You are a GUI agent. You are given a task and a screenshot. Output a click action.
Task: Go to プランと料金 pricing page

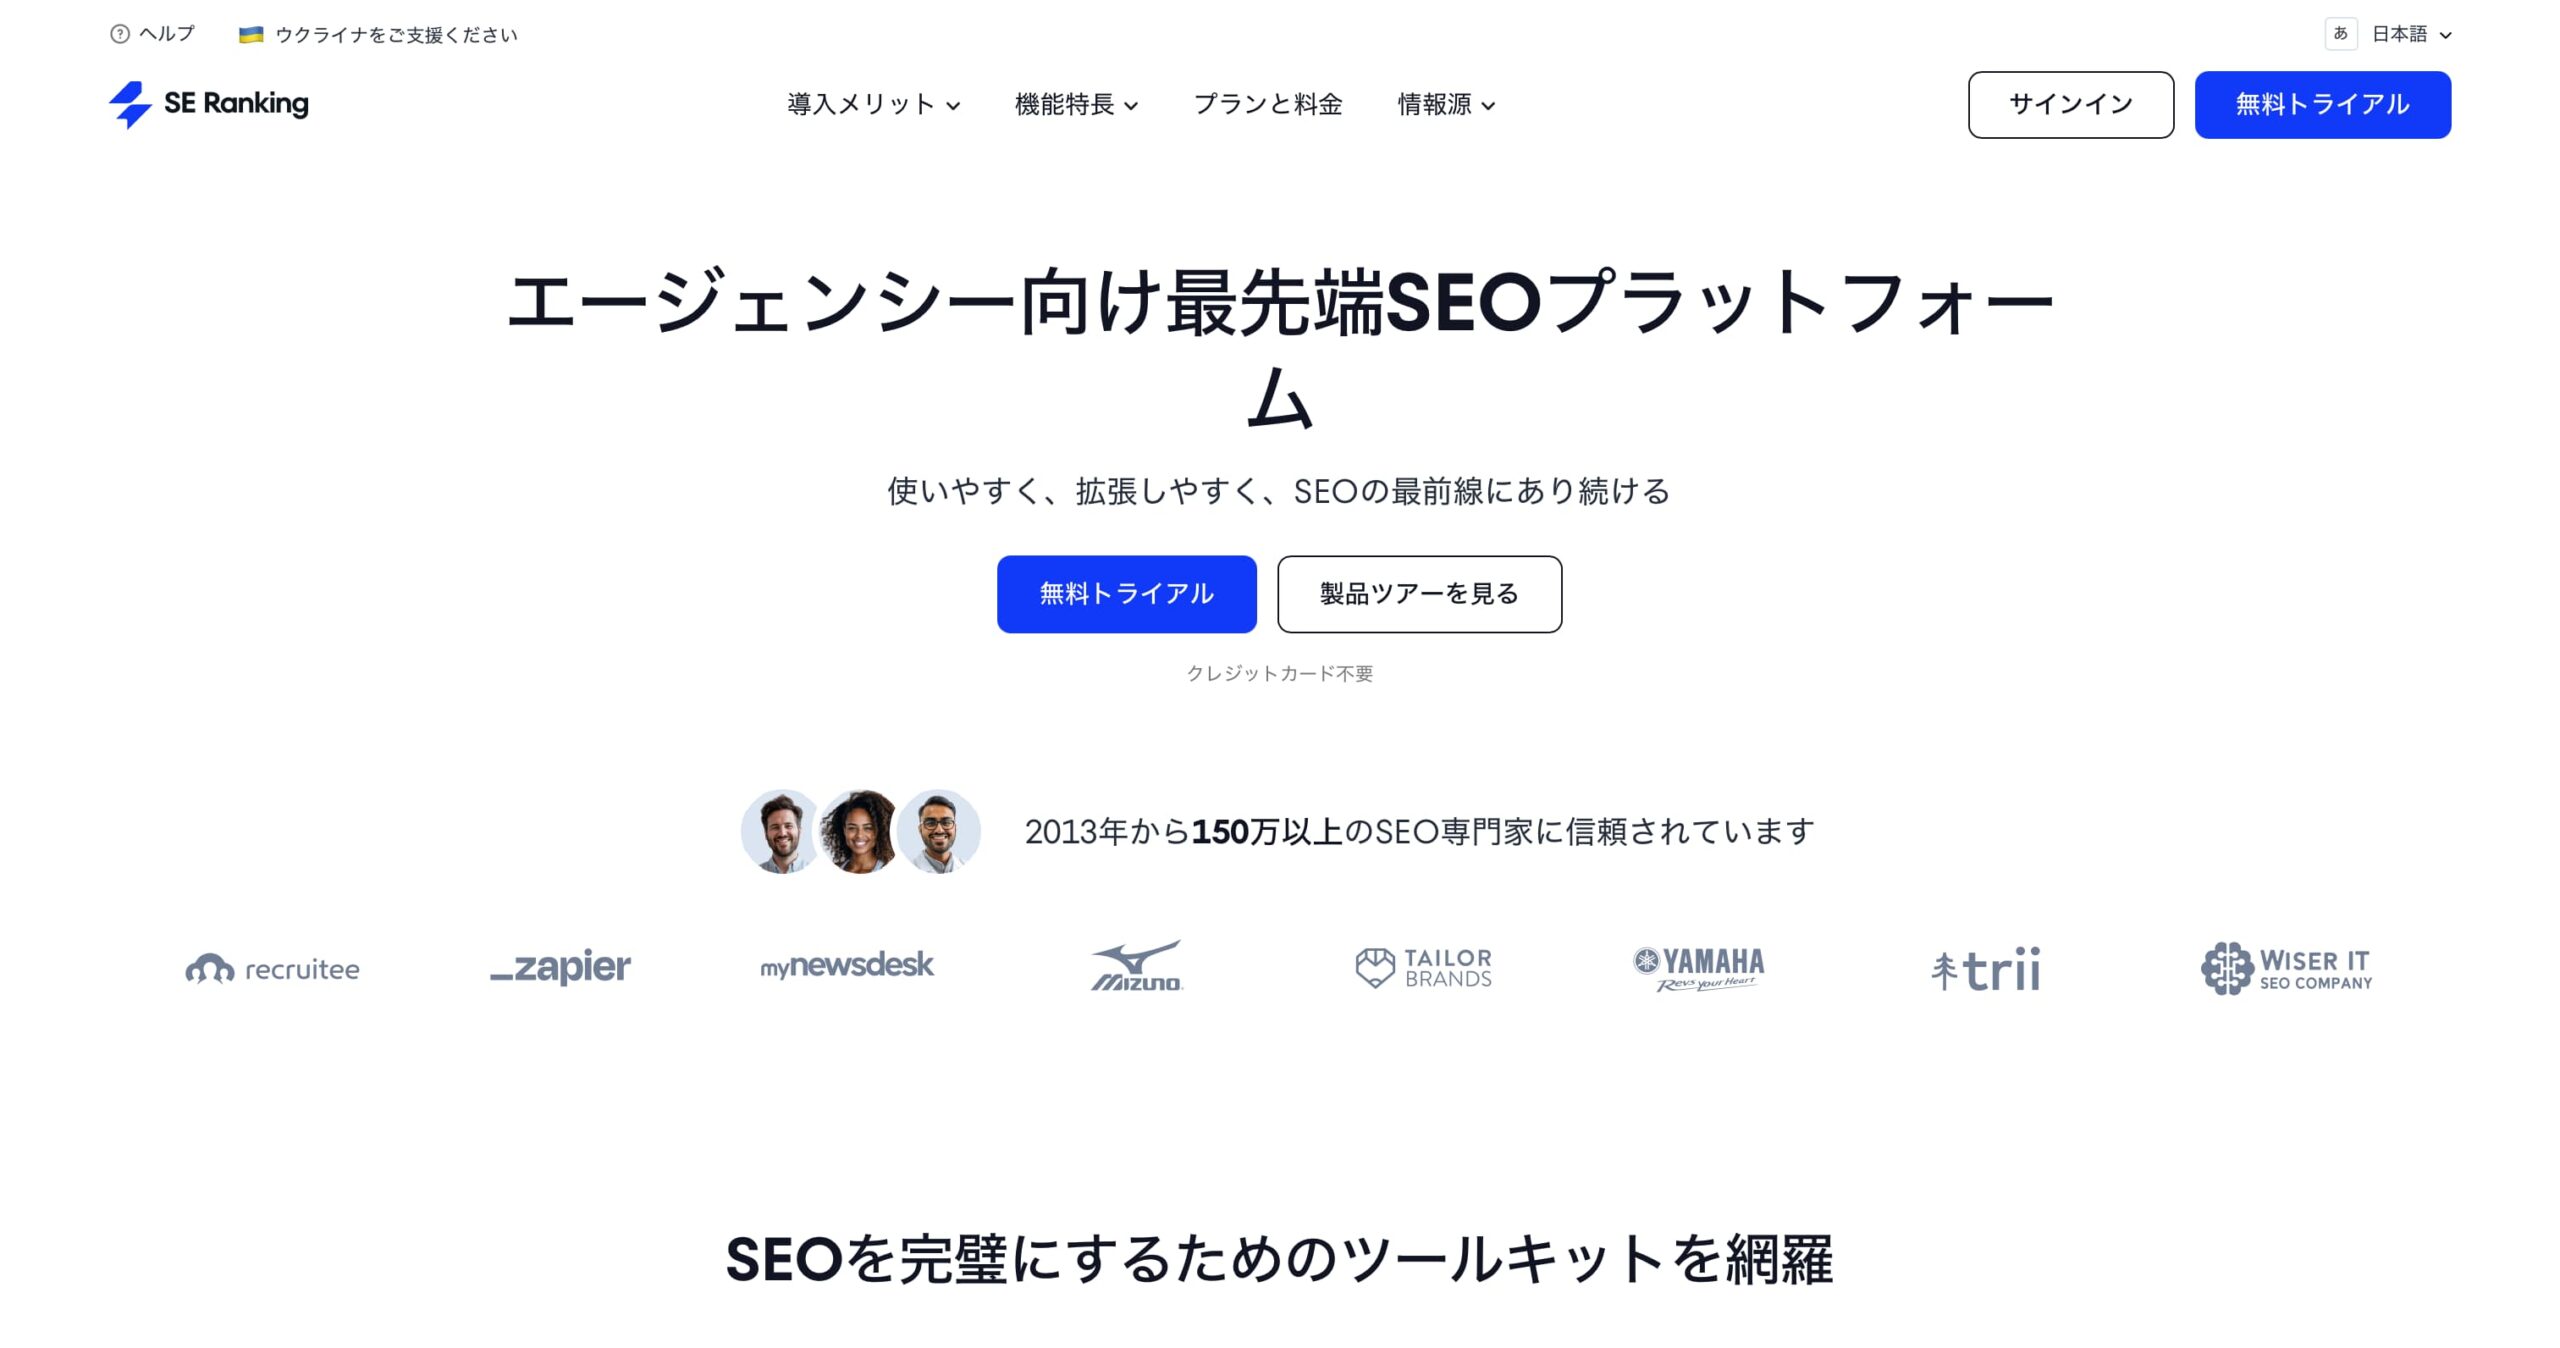[x=1268, y=104]
